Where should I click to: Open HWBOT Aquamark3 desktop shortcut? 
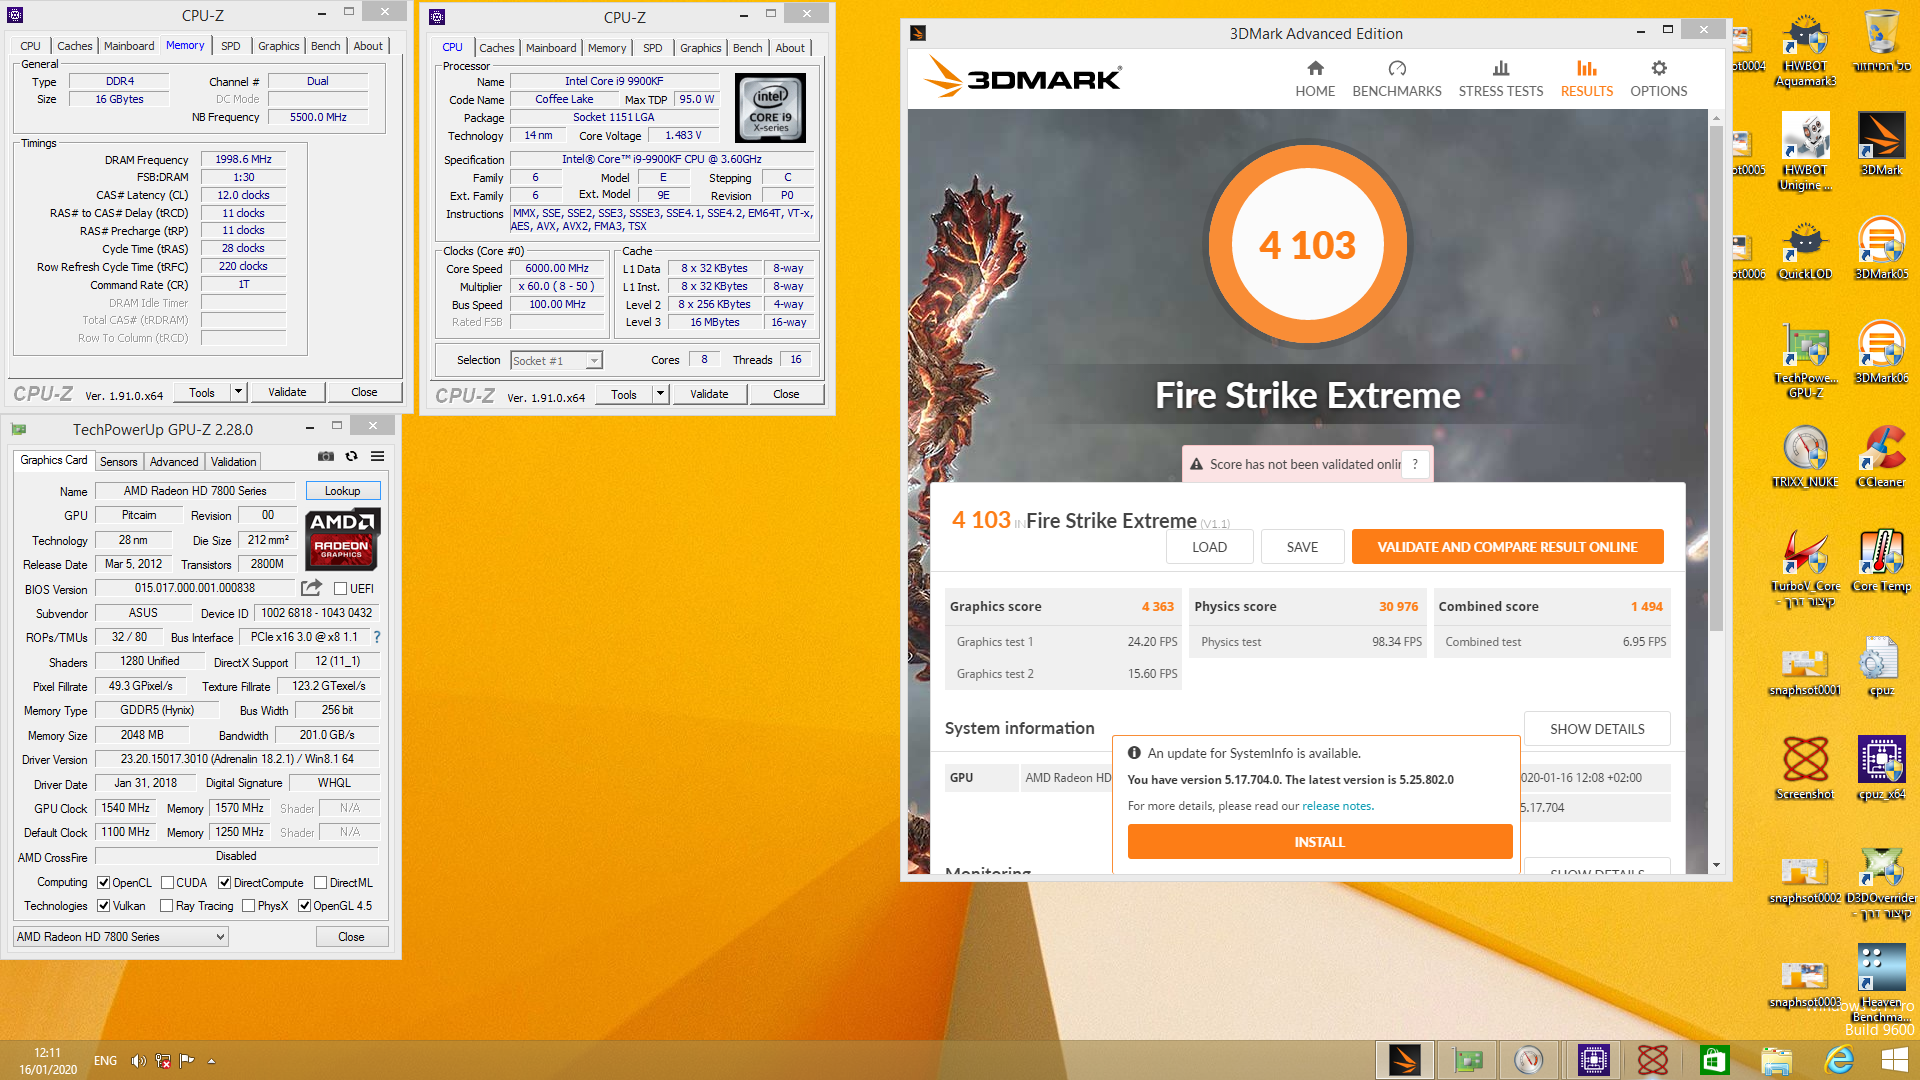tap(1805, 50)
